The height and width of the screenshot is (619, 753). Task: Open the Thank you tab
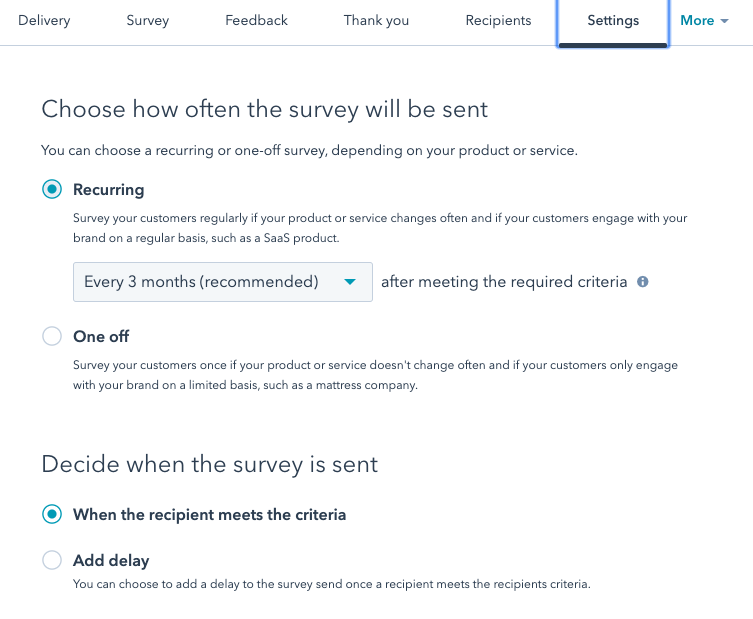[376, 21]
